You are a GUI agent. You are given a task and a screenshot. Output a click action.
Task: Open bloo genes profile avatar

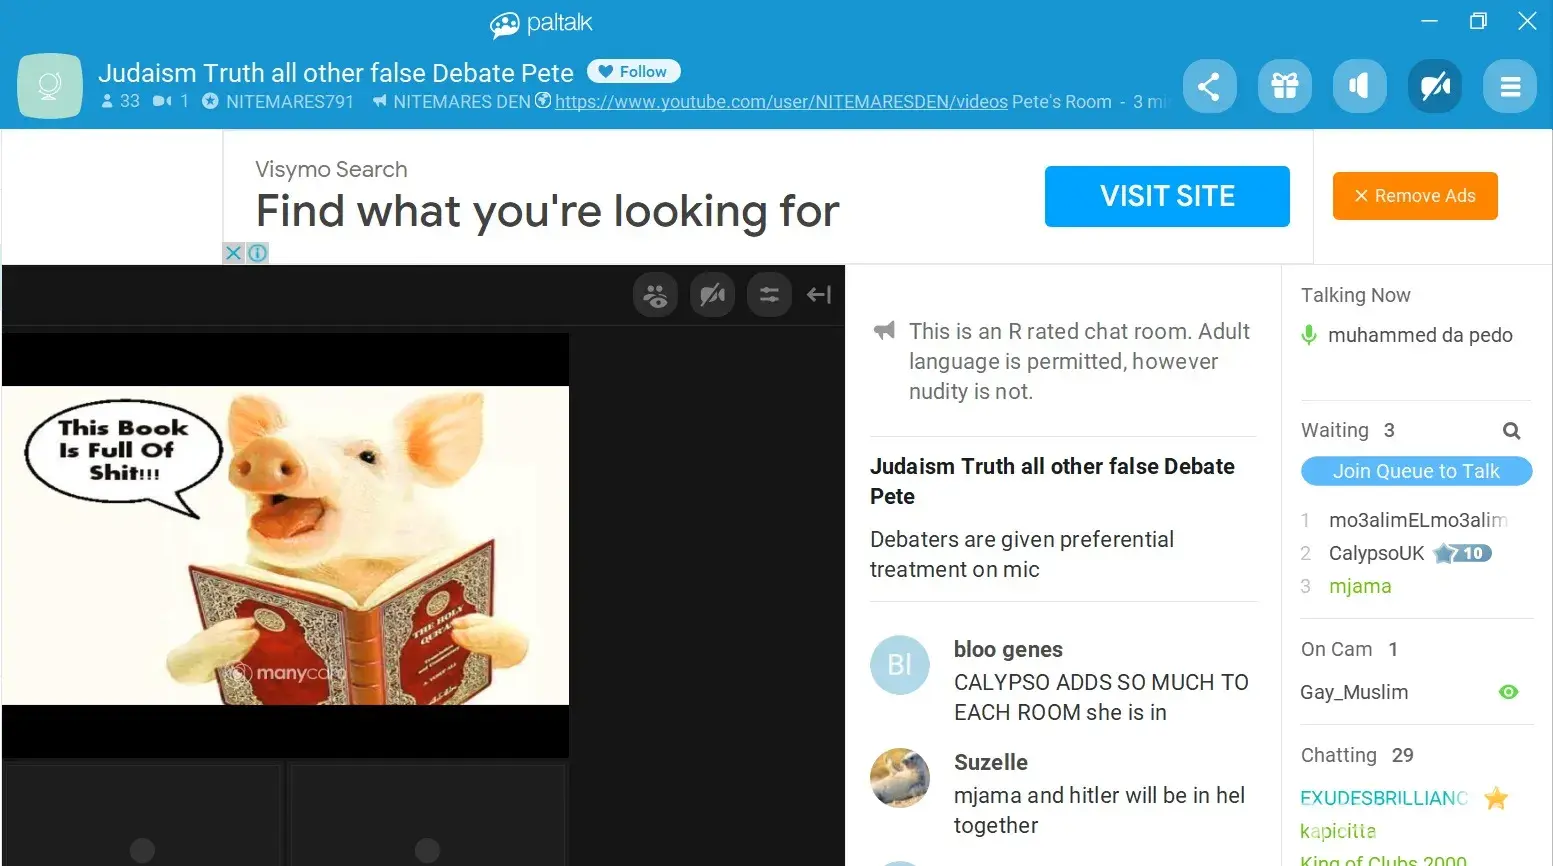900,665
